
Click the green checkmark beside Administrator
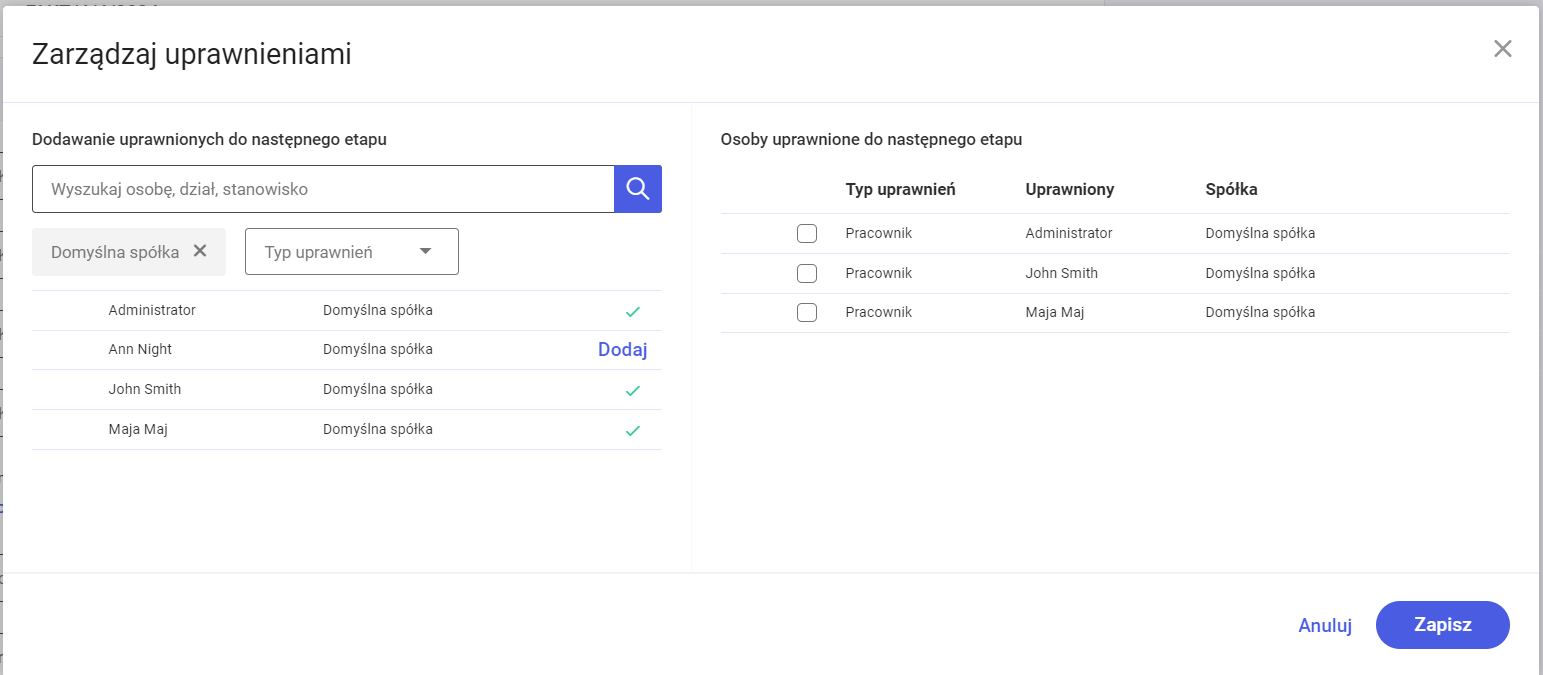coord(632,311)
